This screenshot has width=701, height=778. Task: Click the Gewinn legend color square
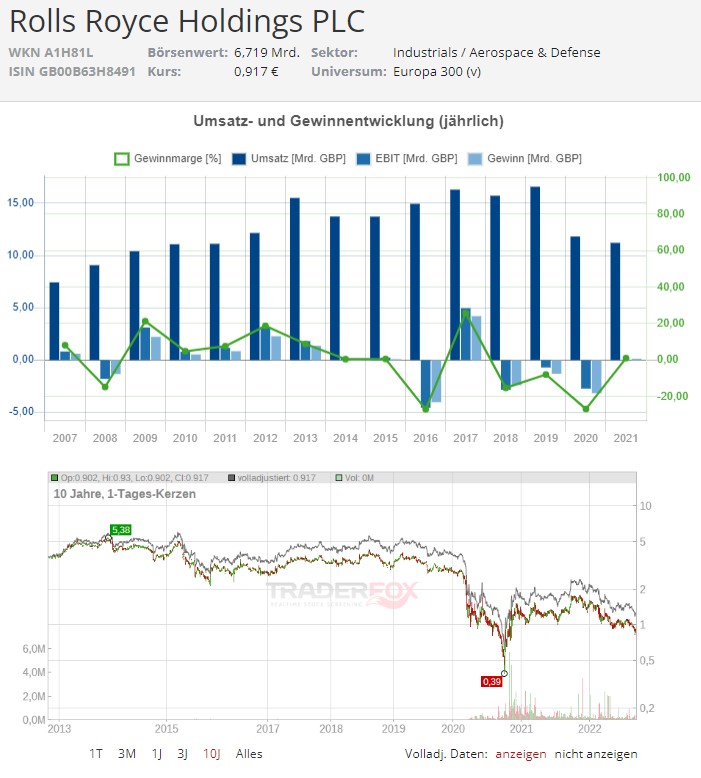coord(475,159)
